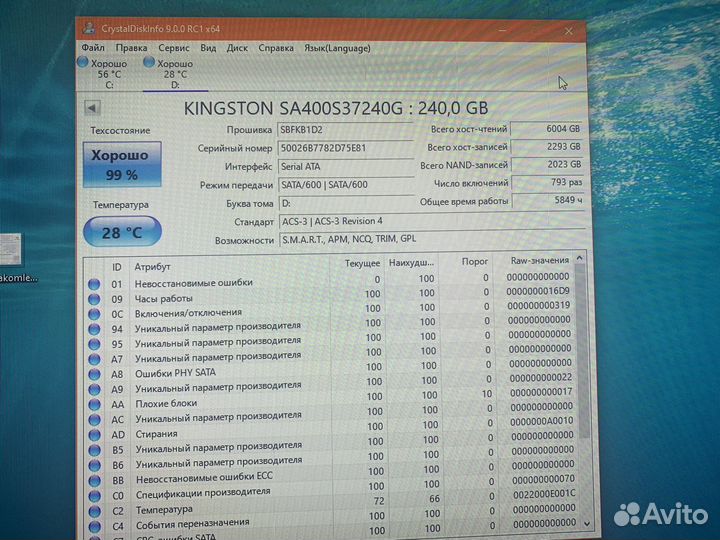The width and height of the screenshot is (720, 540).
Task: Select the Часы работы row
Action: click(330, 296)
